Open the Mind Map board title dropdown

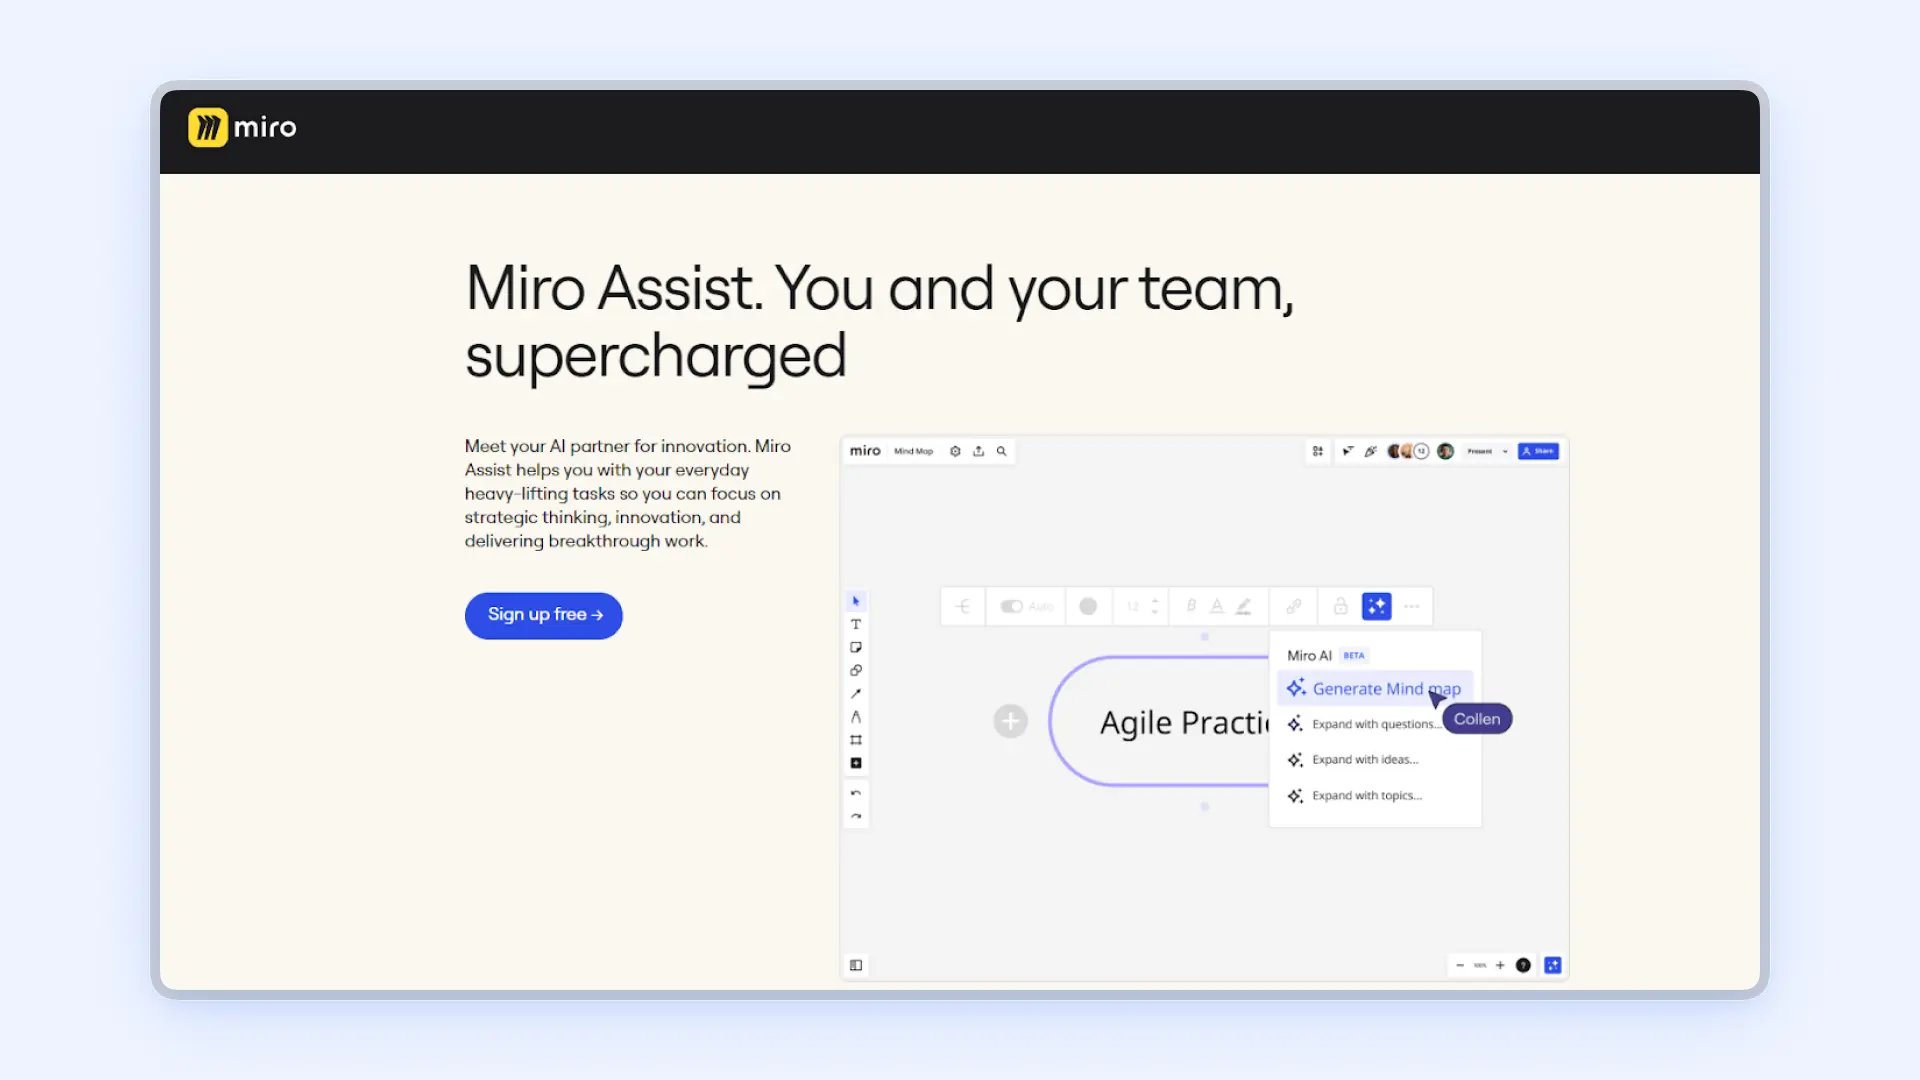coord(914,451)
